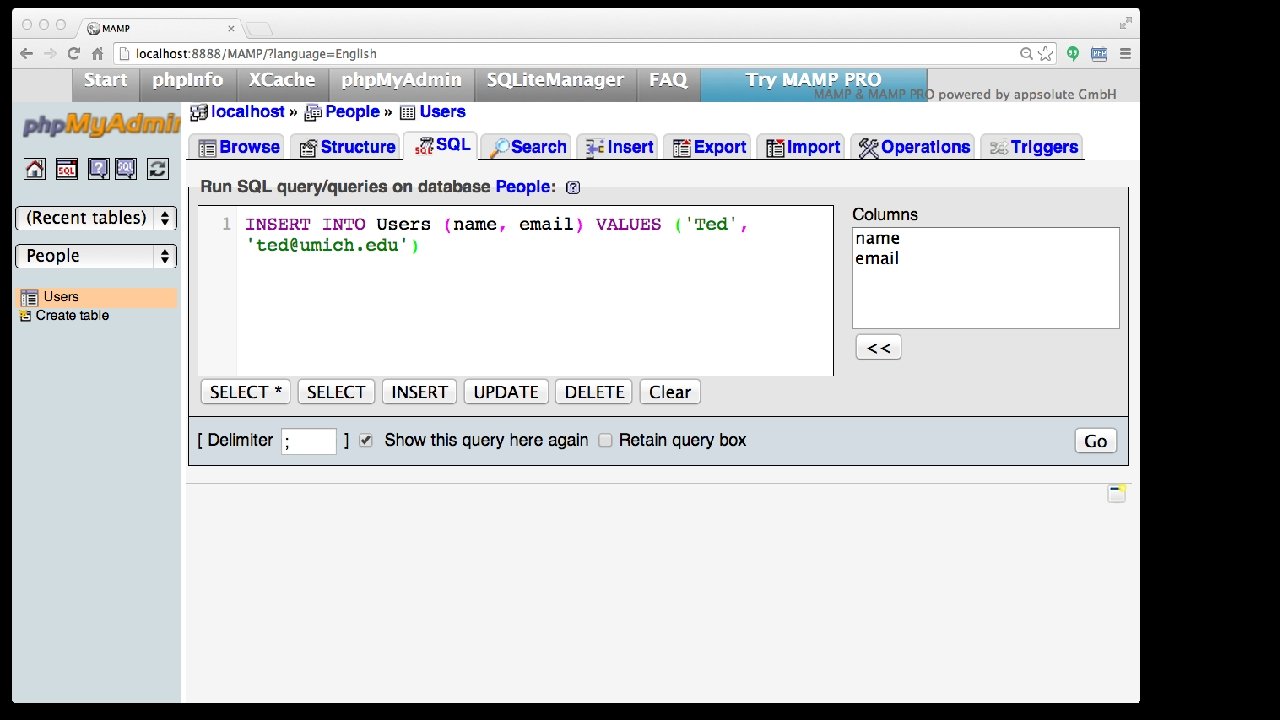Open phpInfo in MAMP navigation bar
This screenshot has height=720, width=1280.
(188, 84)
